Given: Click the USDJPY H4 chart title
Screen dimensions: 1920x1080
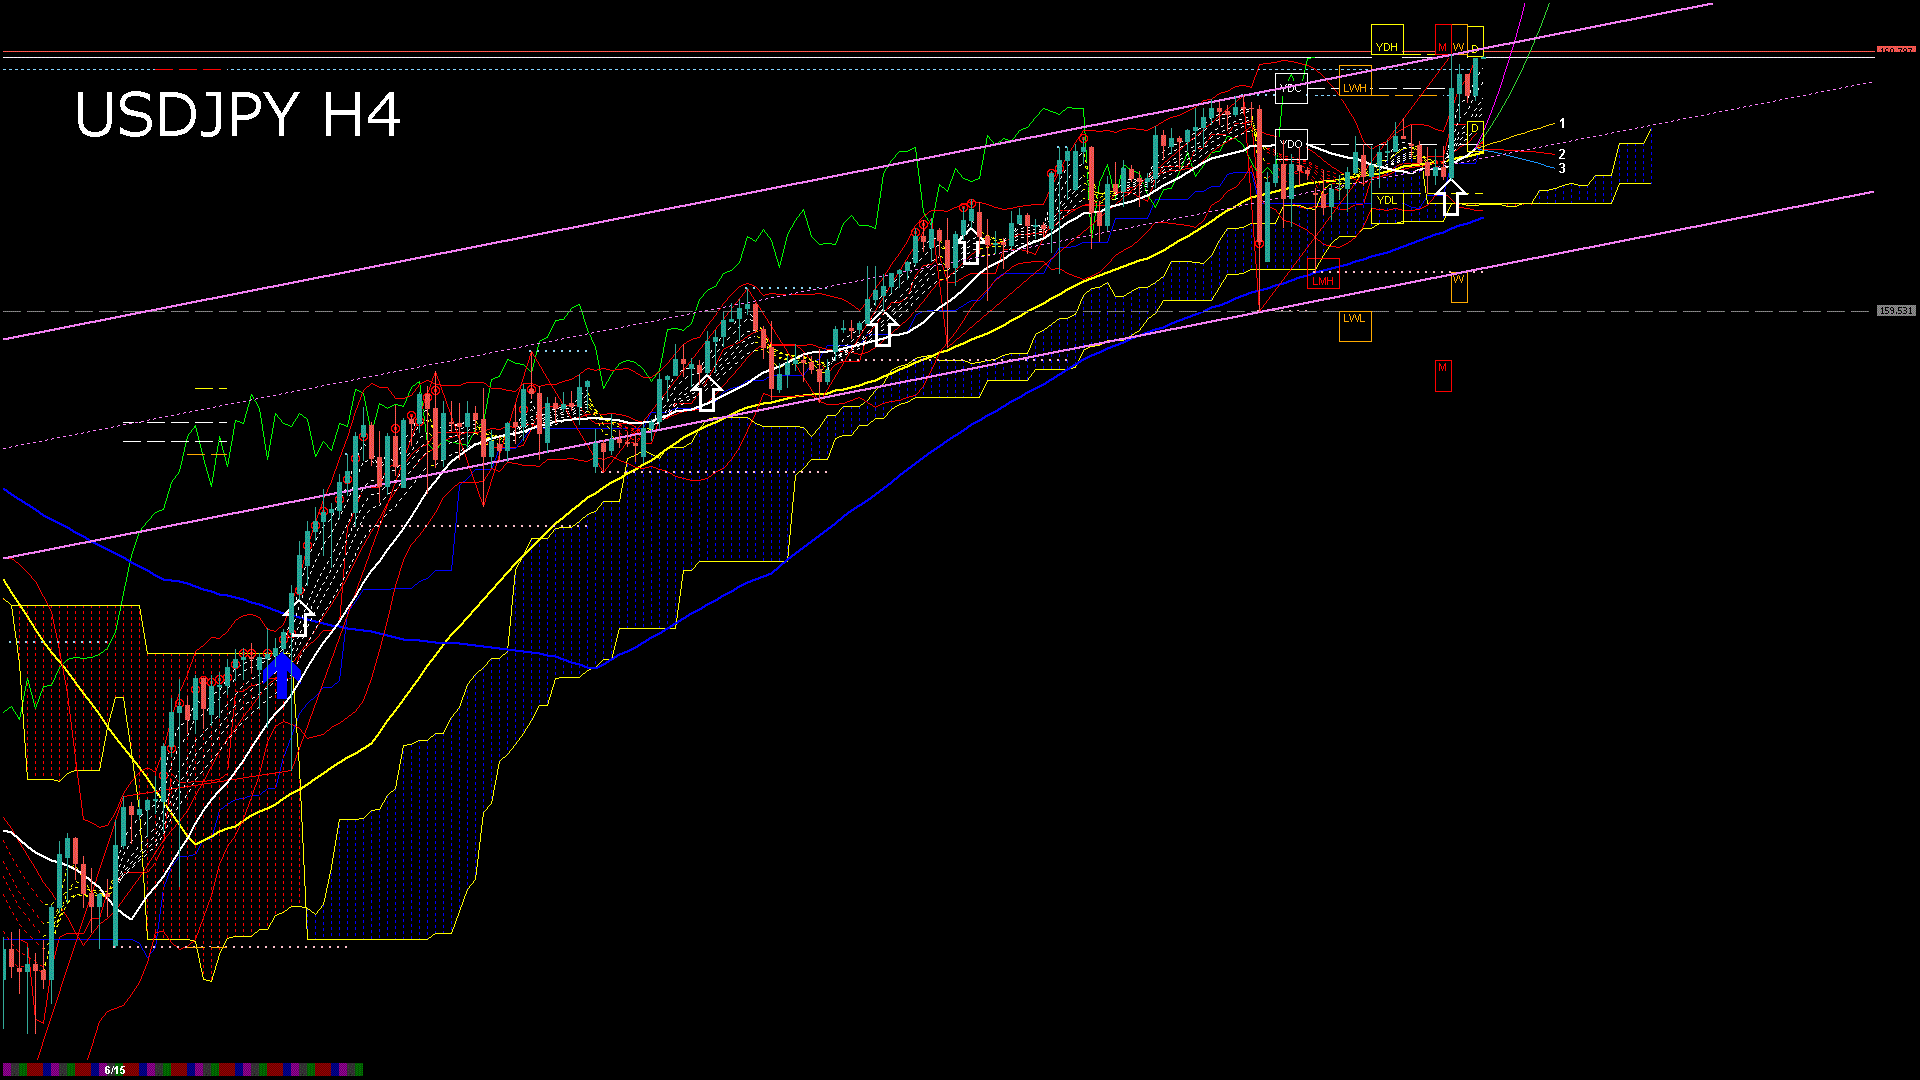Looking at the screenshot, I should coord(238,115).
